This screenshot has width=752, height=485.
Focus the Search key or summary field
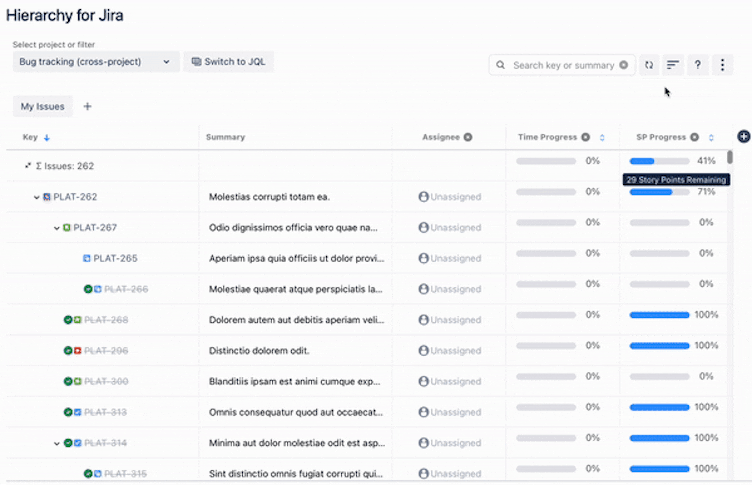click(x=563, y=65)
